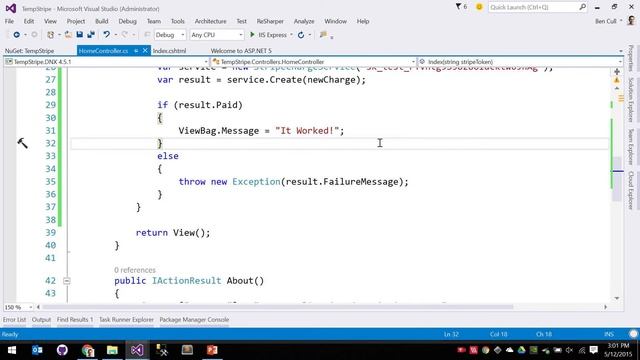Click the taskbar volume speaker icon
The width and height of the screenshot is (640, 360).
[569, 350]
